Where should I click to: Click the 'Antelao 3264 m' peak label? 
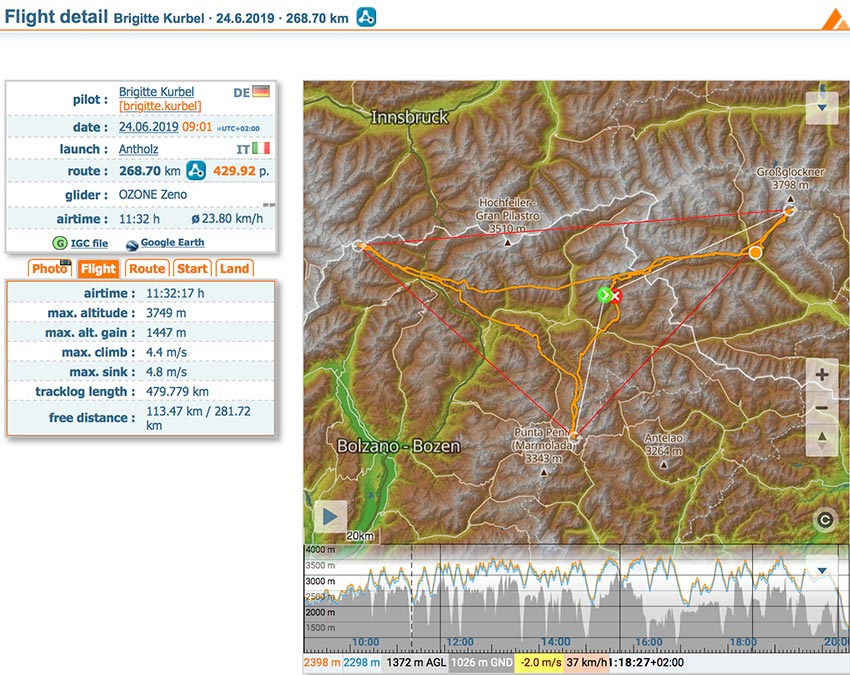coord(664,444)
